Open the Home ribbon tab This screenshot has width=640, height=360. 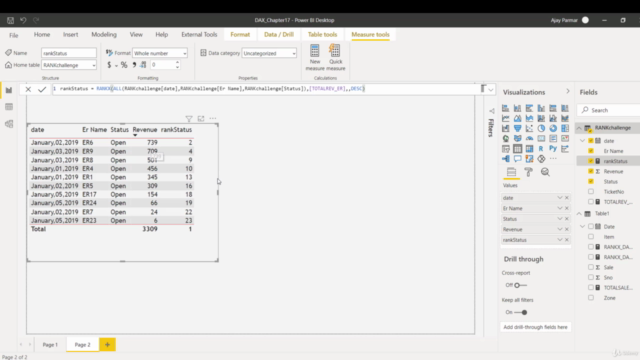[x=42, y=35]
